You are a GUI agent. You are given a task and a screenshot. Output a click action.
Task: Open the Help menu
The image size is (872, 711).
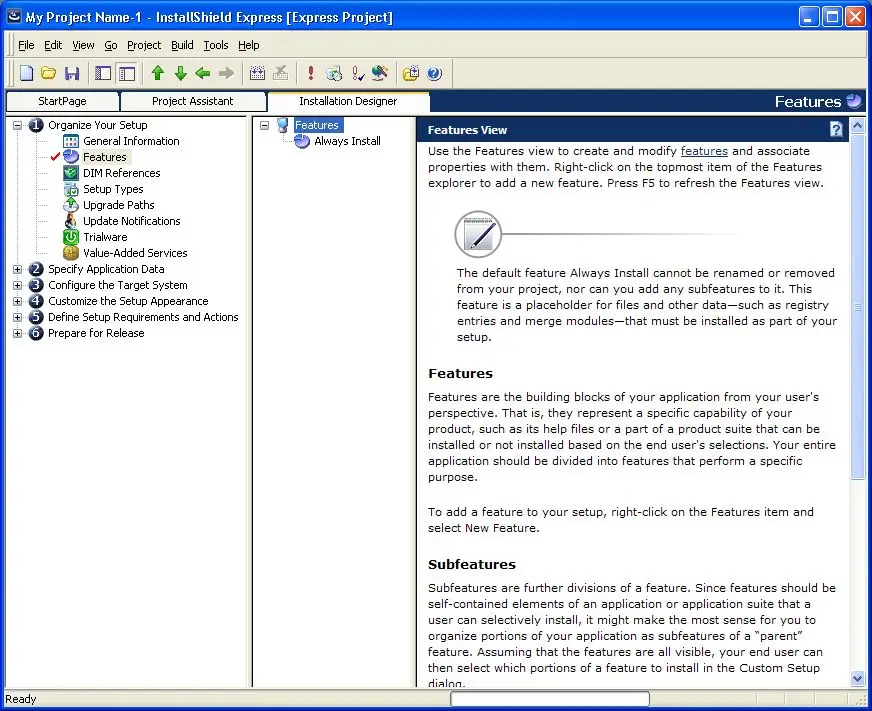[249, 45]
